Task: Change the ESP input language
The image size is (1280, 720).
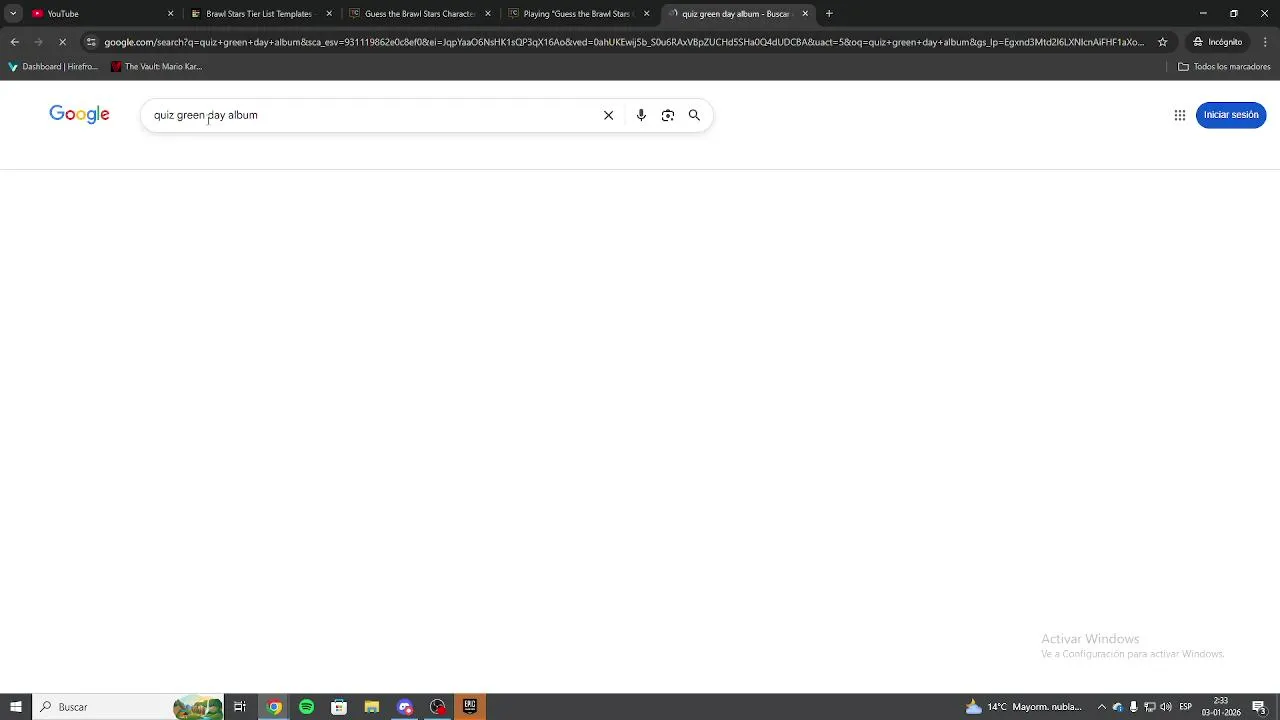Action: pyautogui.click(x=1185, y=707)
